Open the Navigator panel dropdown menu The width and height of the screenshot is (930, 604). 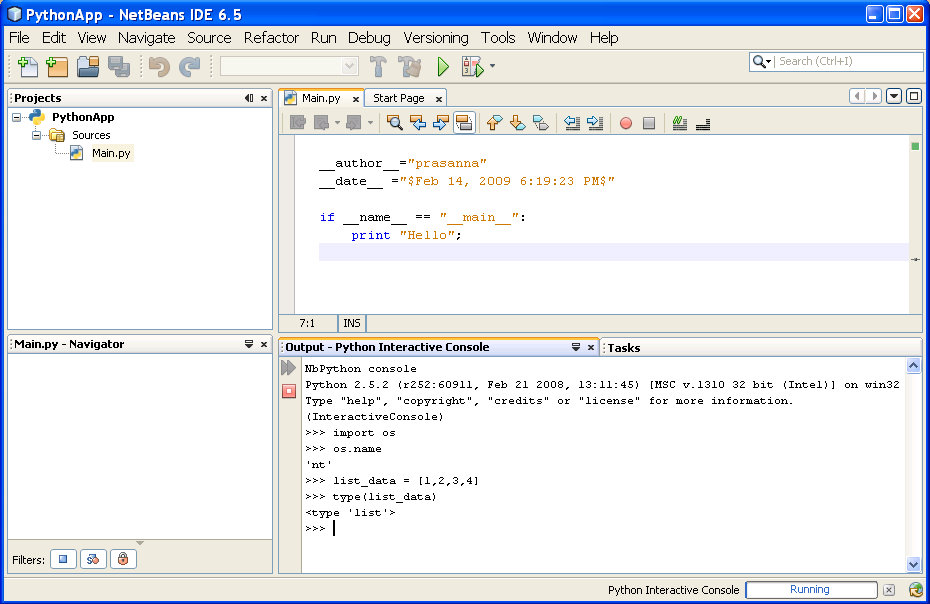[249, 344]
